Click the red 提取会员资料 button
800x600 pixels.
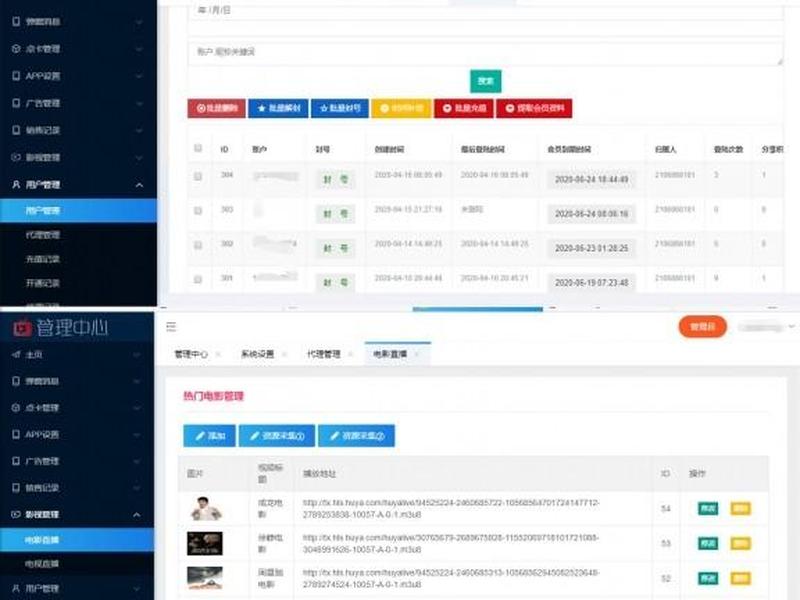click(534, 108)
